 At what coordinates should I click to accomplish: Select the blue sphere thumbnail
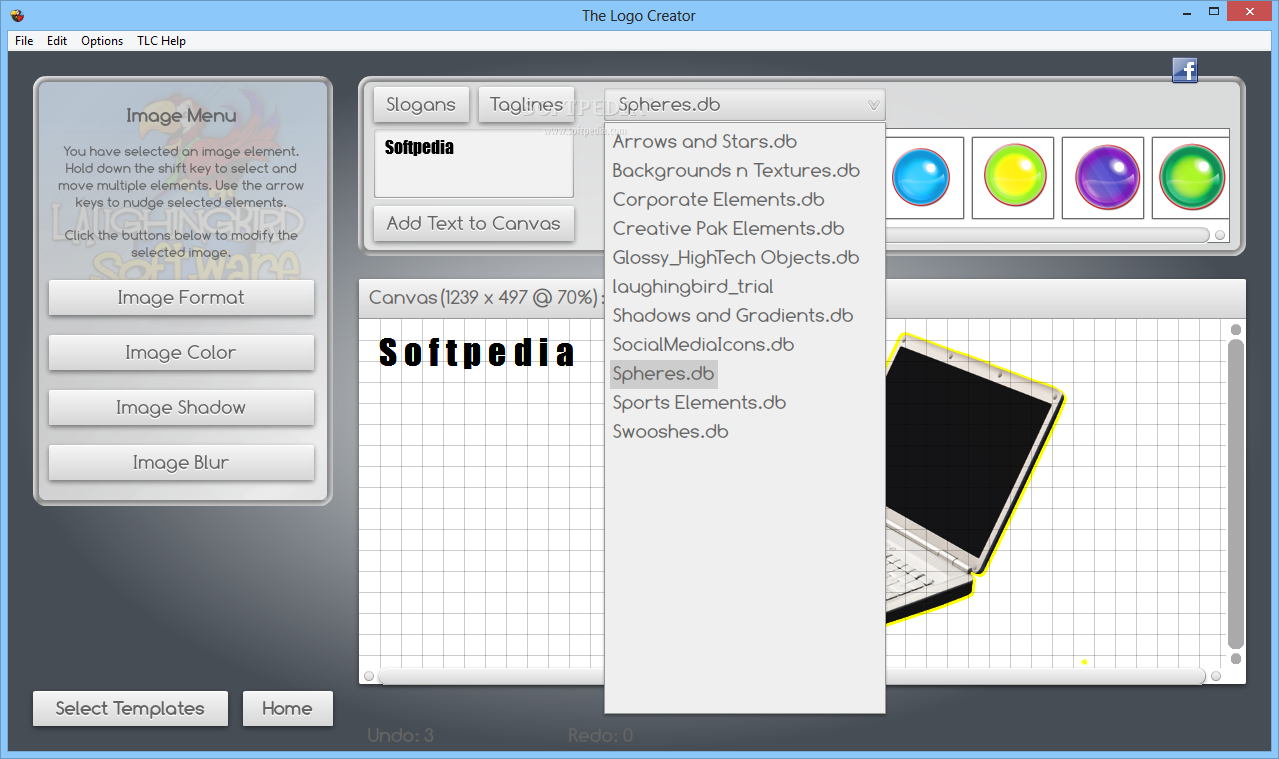pyautogui.click(x=921, y=177)
